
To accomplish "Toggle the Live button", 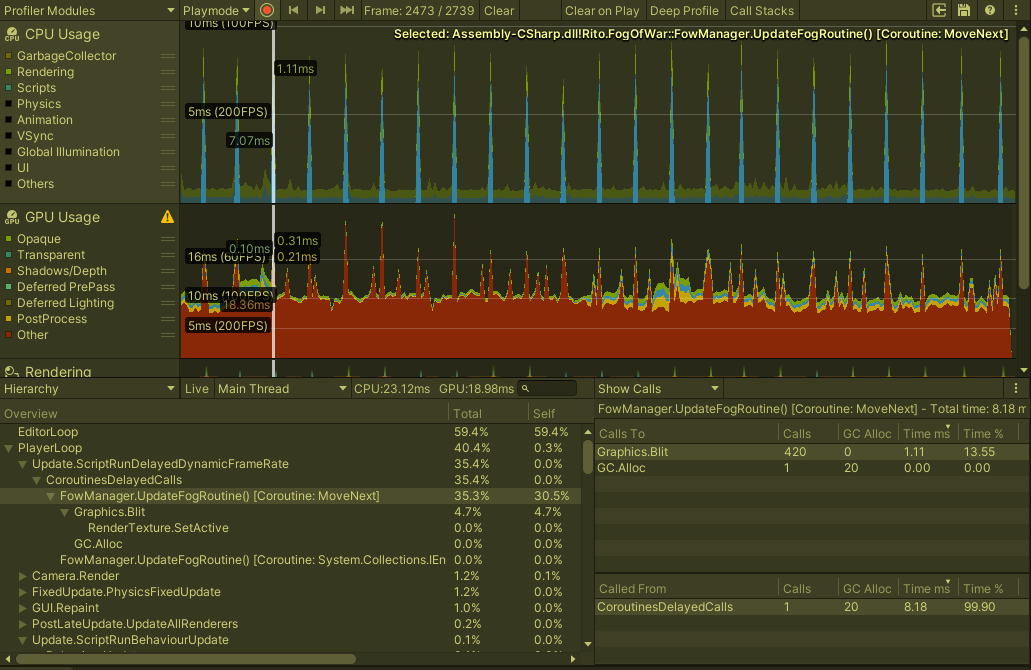I will [197, 389].
